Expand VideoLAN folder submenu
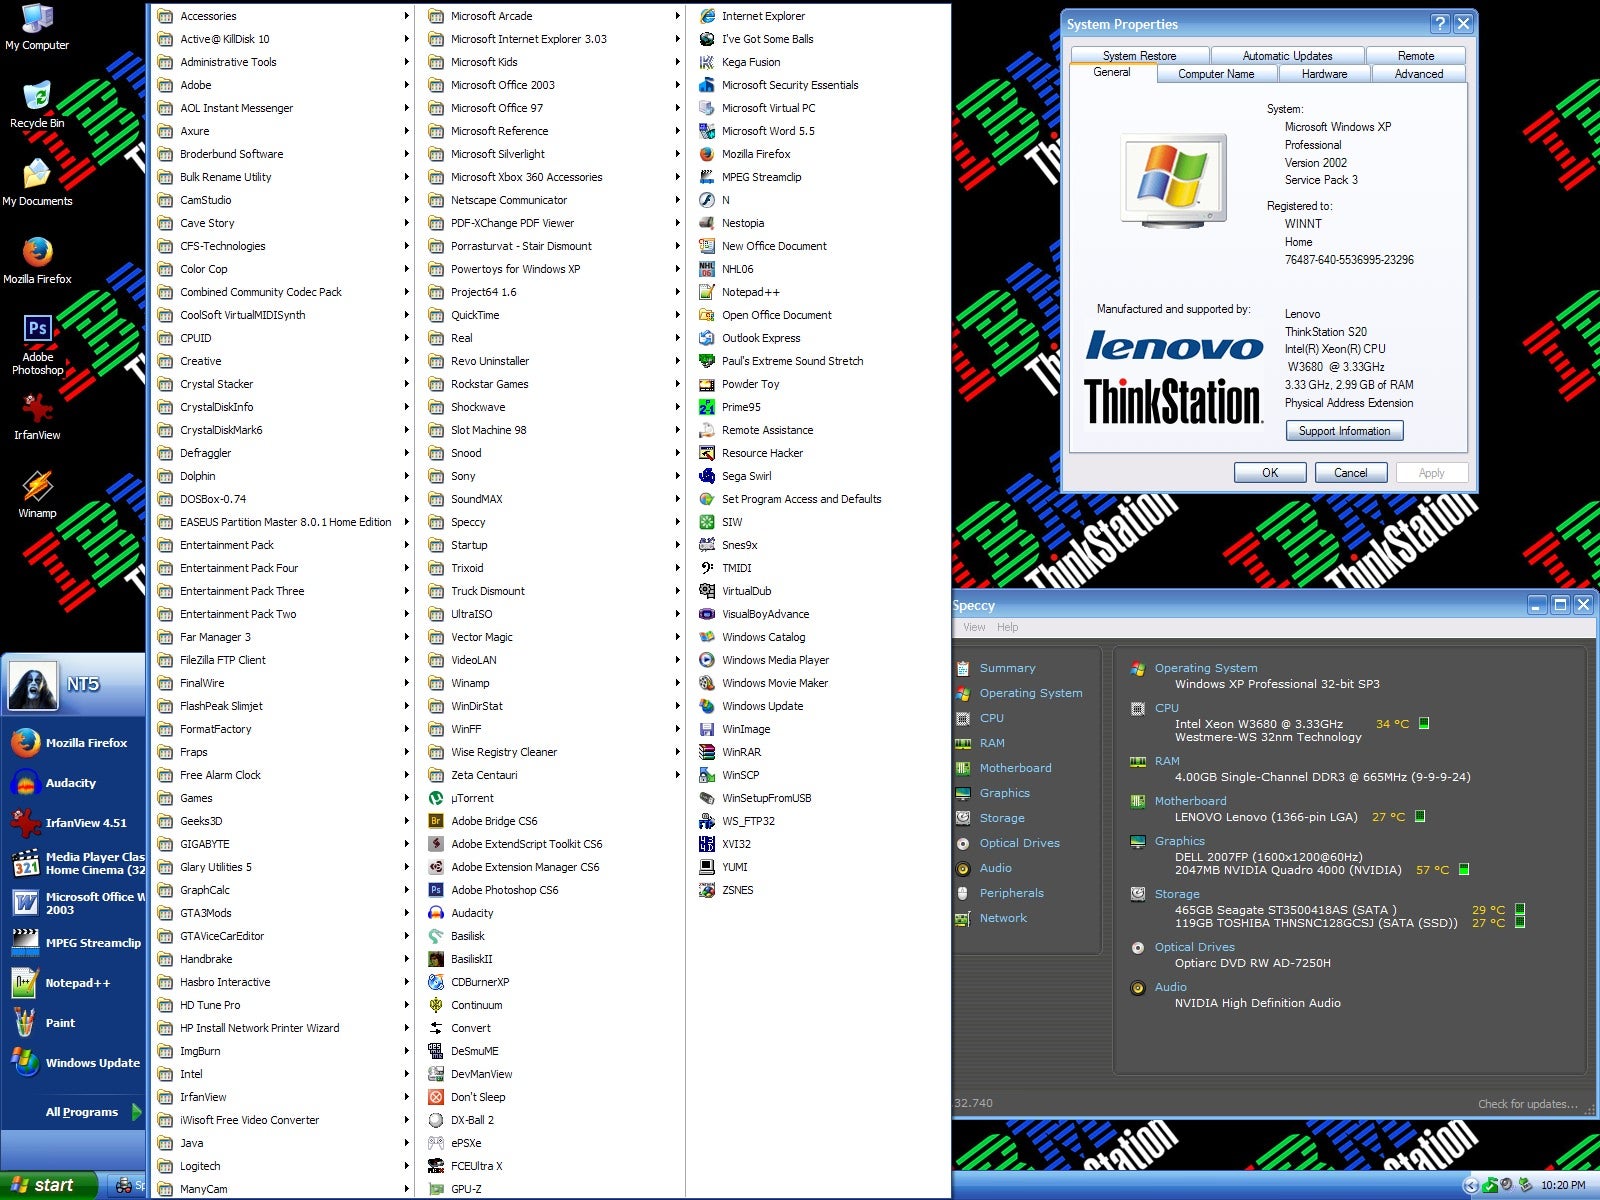 coord(552,660)
